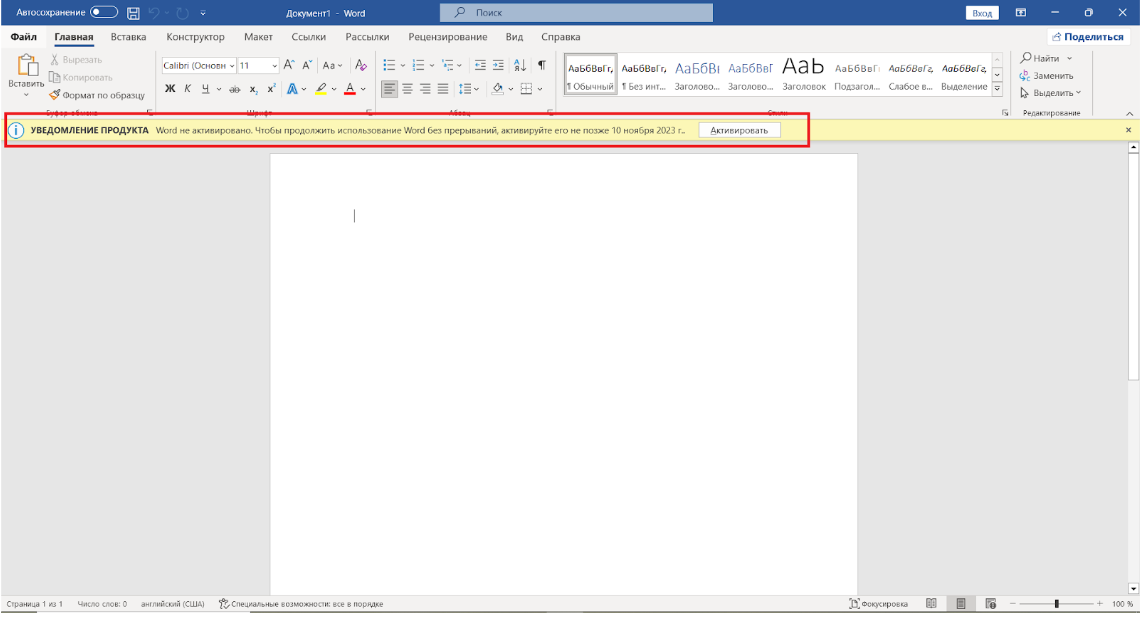Screen dimensions: 1140x620
Task: Click the superscript x² icon
Action: 271,89
